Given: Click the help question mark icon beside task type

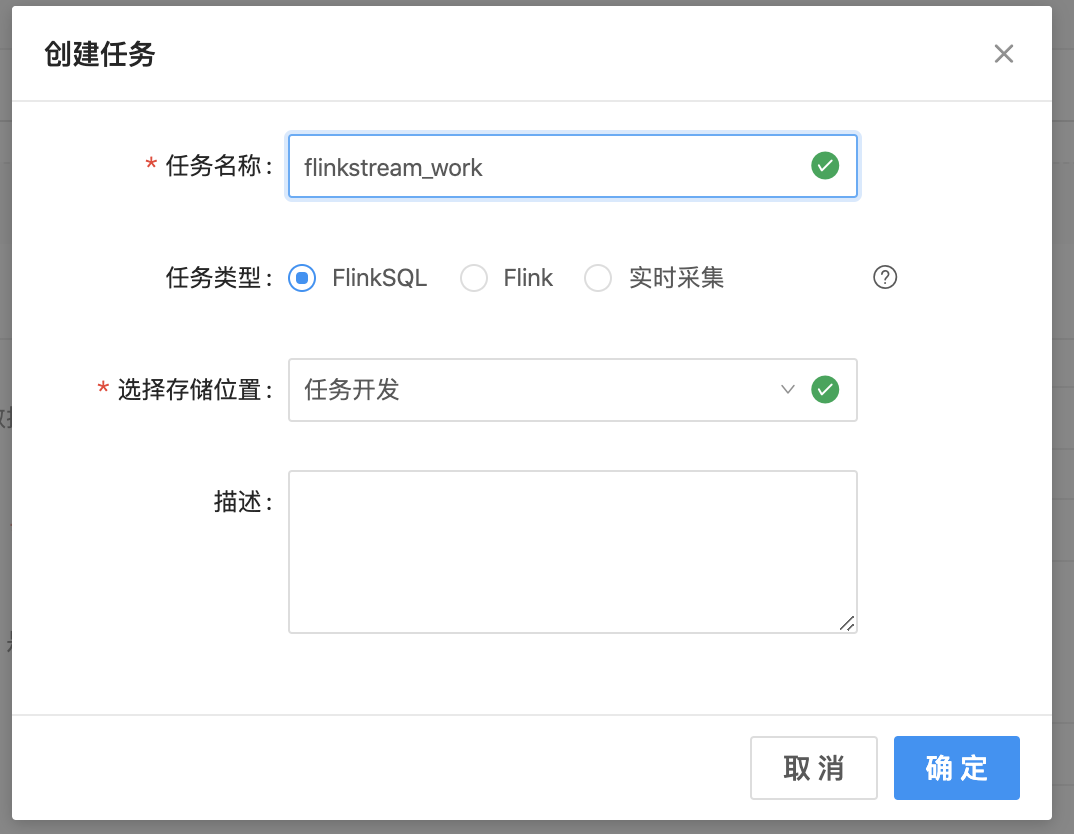Looking at the screenshot, I should click(885, 277).
